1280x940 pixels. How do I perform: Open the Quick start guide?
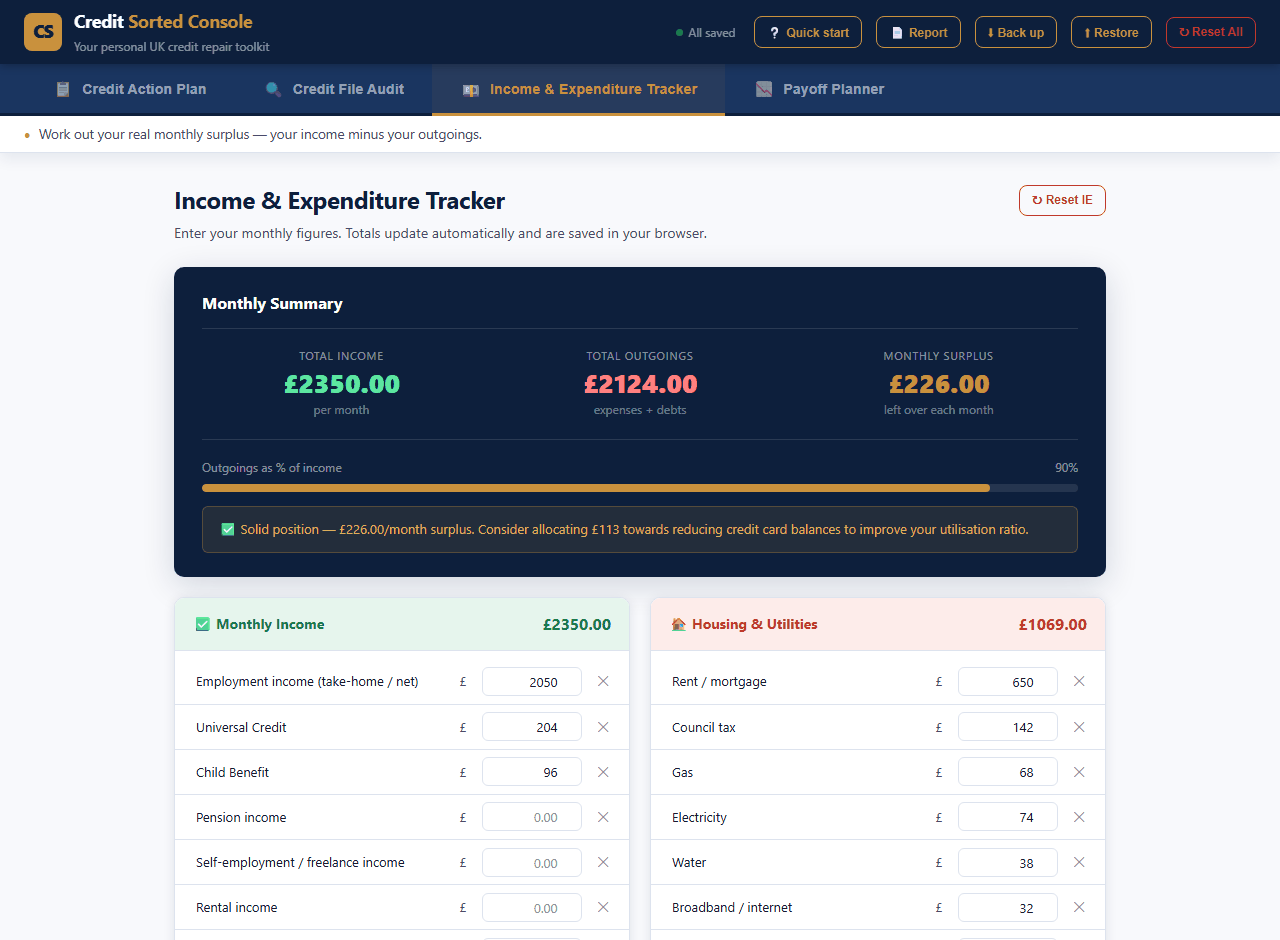[808, 32]
